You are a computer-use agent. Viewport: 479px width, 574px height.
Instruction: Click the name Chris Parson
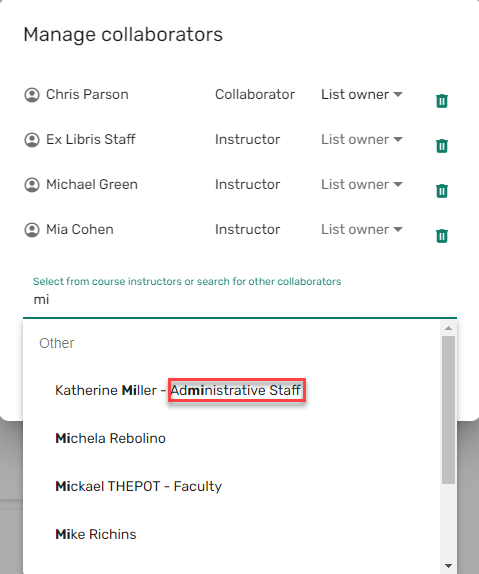pyautogui.click(x=87, y=94)
